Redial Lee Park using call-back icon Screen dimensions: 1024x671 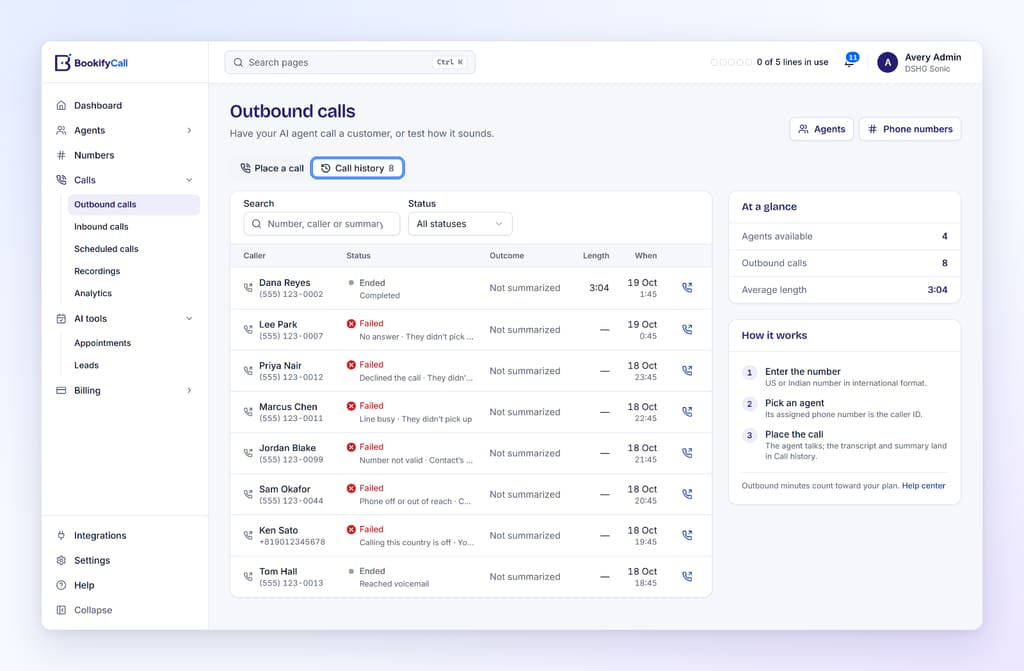pyautogui.click(x=687, y=329)
